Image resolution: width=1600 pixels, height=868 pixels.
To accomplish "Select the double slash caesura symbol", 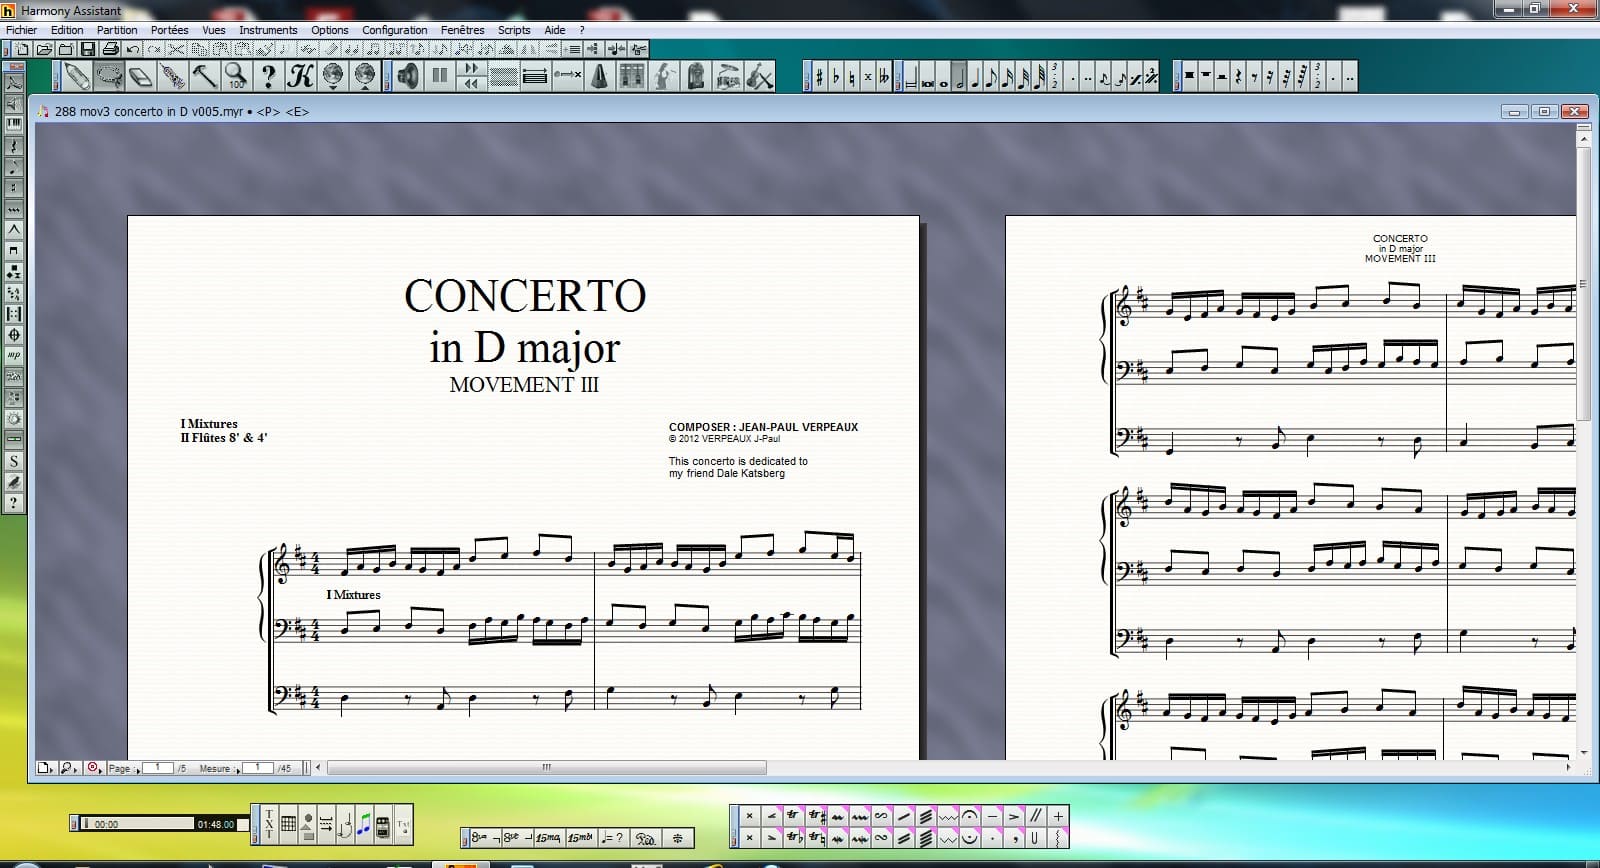I will [x=1036, y=817].
